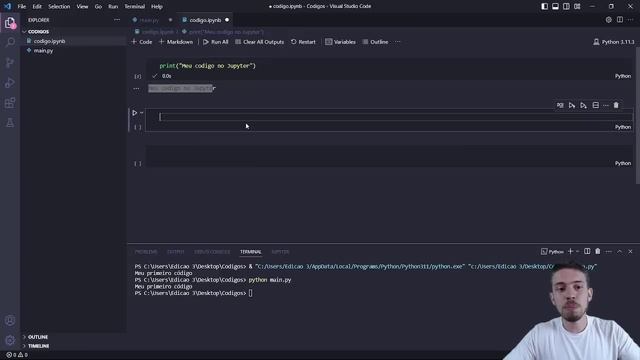The width and height of the screenshot is (640, 360).
Task: Add a Code cell from the notebook toolbar
Action: coord(142,42)
